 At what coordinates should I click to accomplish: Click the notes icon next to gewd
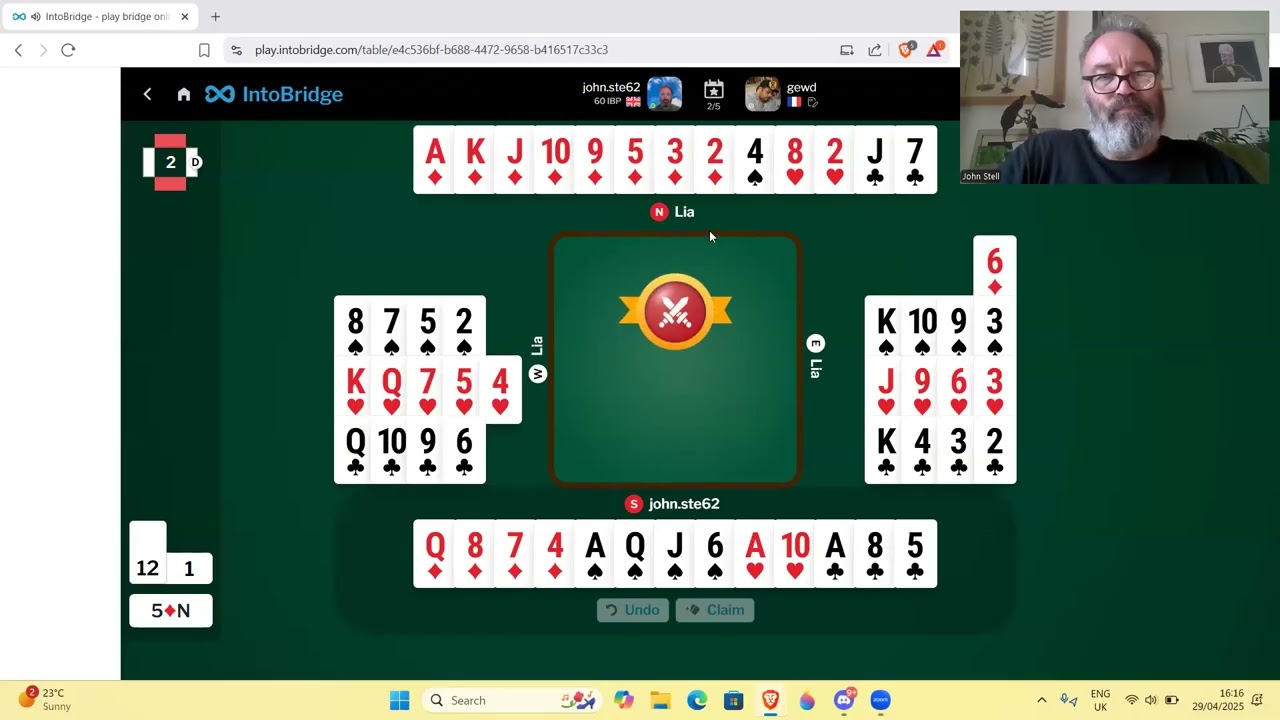coord(812,102)
